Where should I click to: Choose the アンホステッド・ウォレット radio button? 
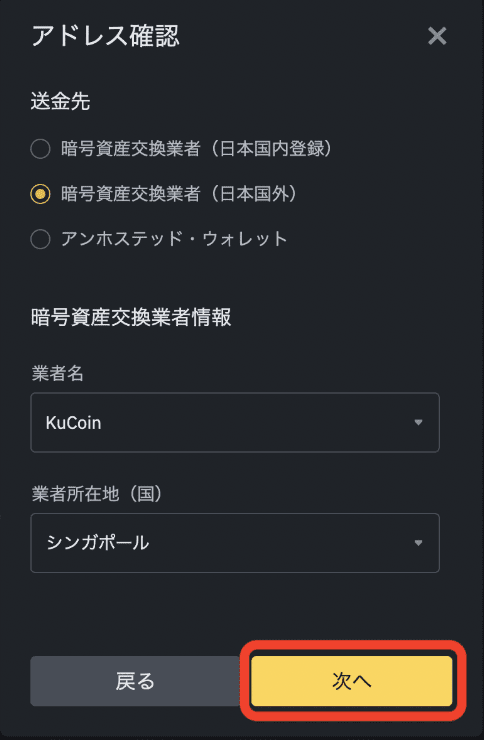(x=41, y=239)
